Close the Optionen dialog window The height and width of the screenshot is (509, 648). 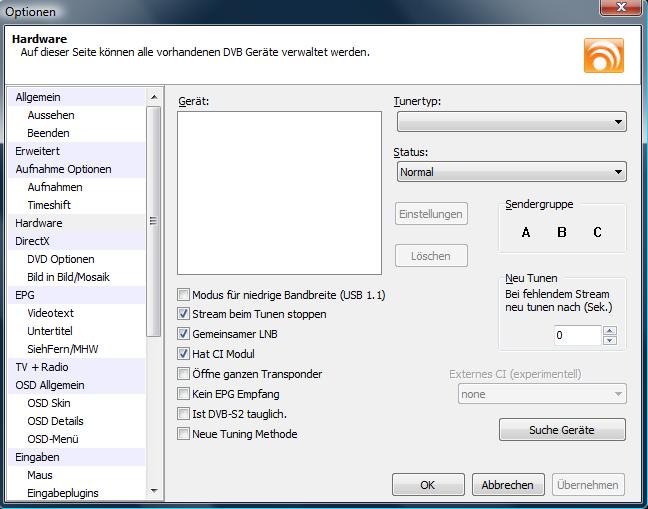(x=620, y=11)
